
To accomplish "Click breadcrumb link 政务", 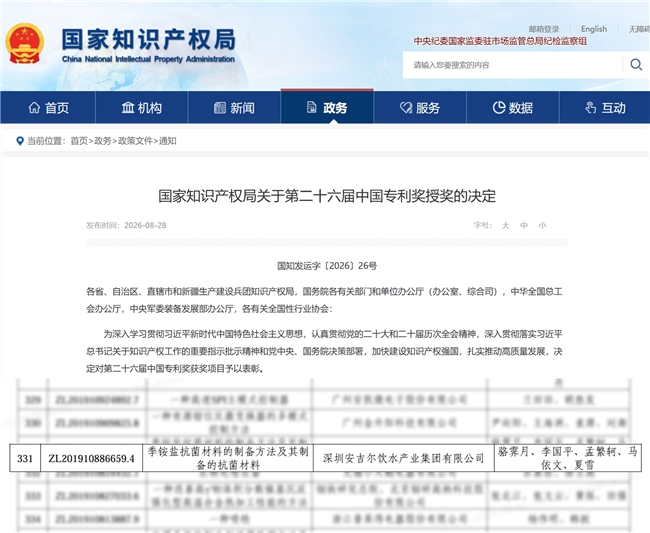I will (102, 141).
